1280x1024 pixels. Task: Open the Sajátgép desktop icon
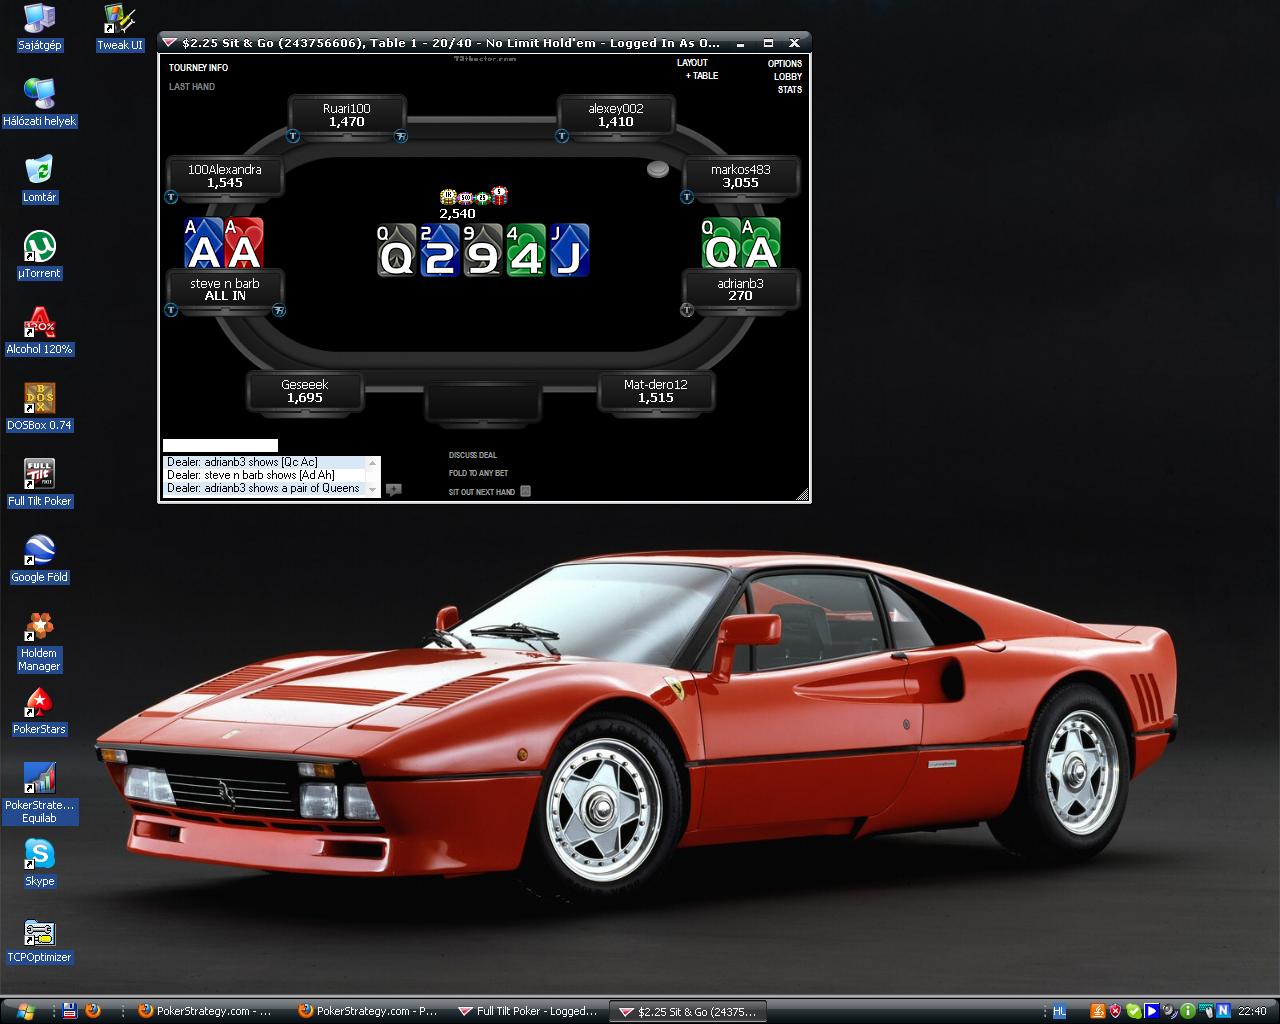tap(39, 27)
